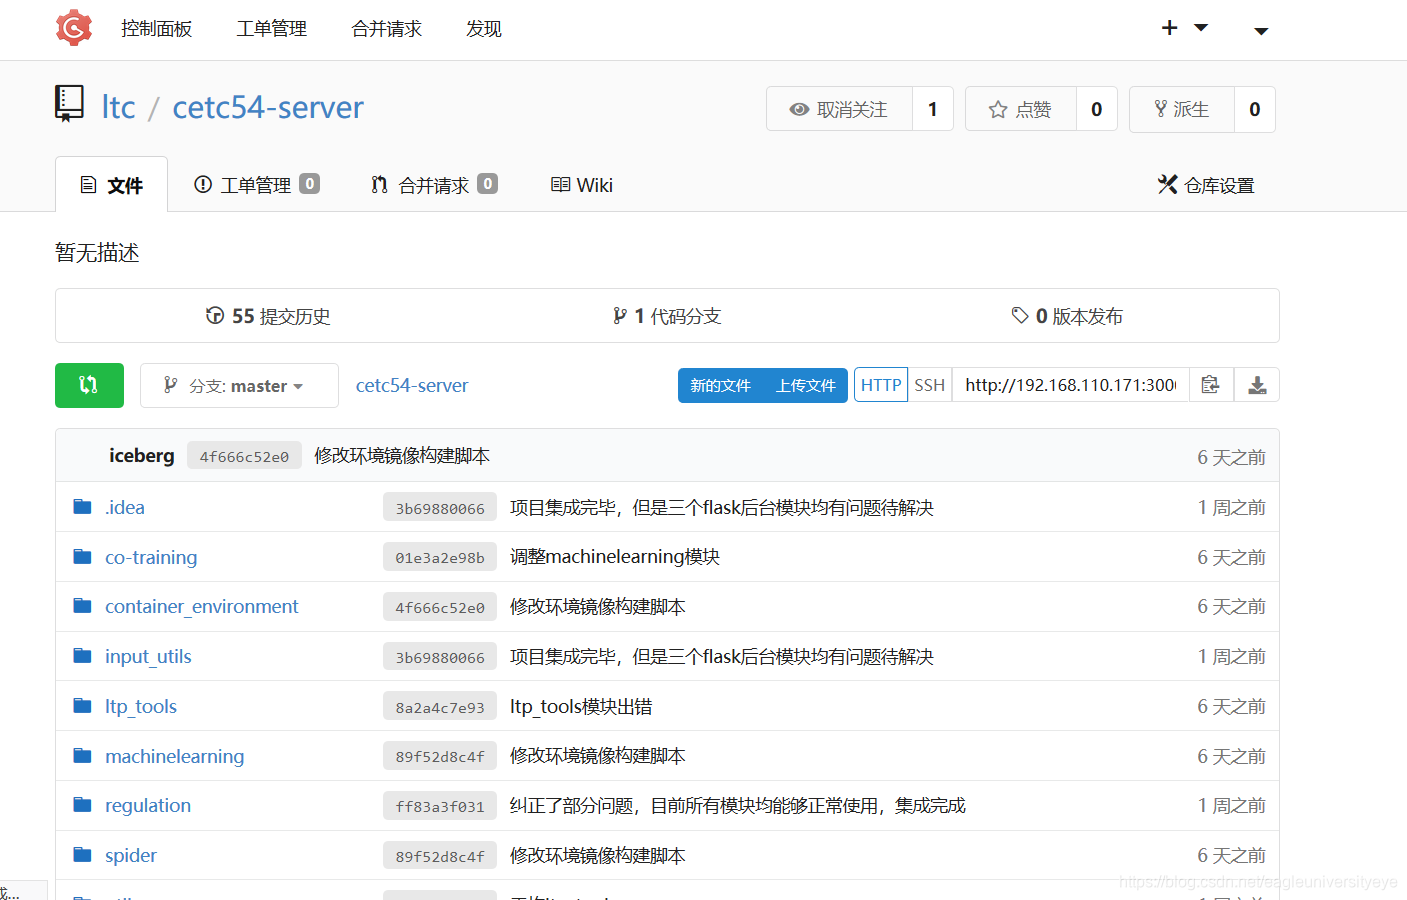Click the plus create icon
Image resolution: width=1407 pixels, height=900 pixels.
1169,28
